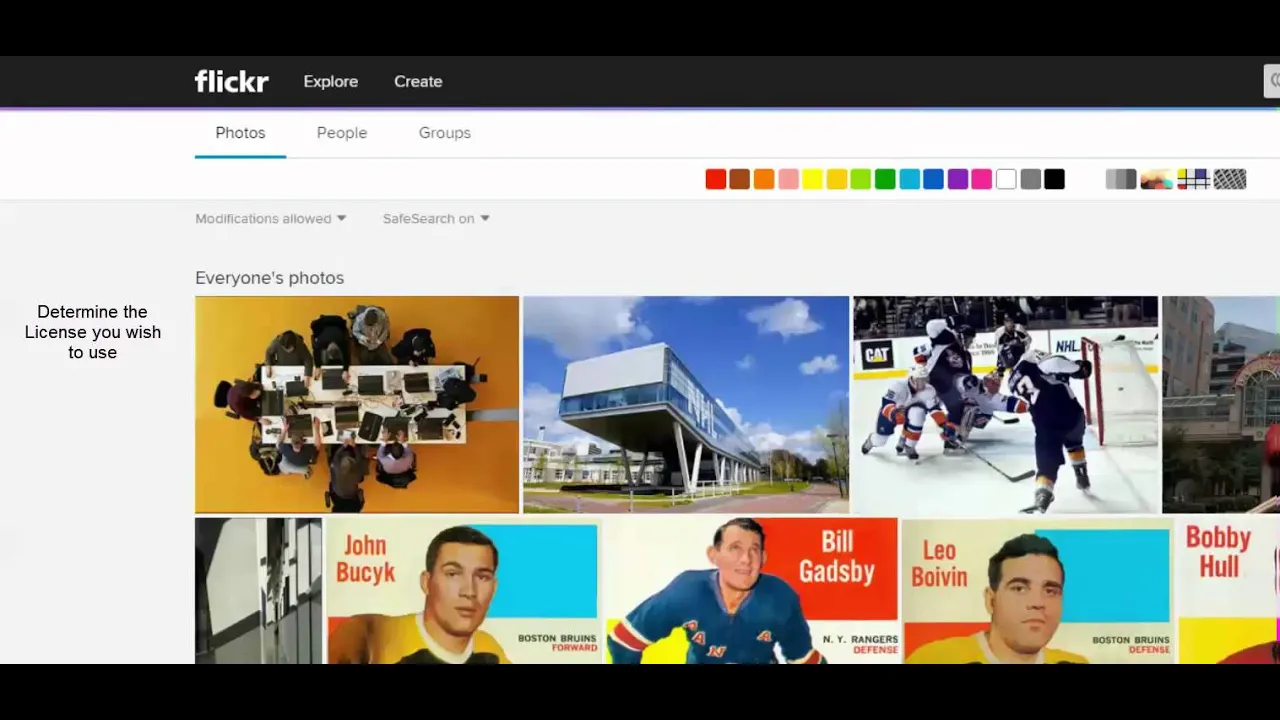The width and height of the screenshot is (1280, 720).
Task: Filter by red color swatch
Action: 716,179
